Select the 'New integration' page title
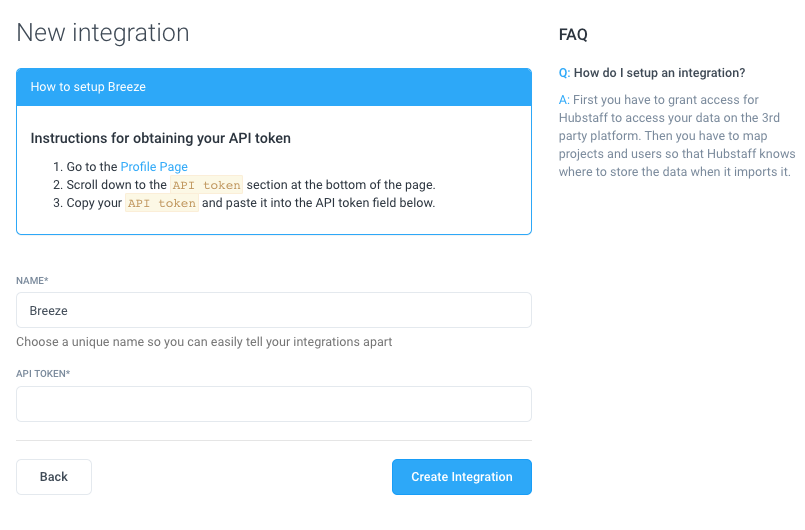Screen dimensions: 805x530 [x=103, y=32]
